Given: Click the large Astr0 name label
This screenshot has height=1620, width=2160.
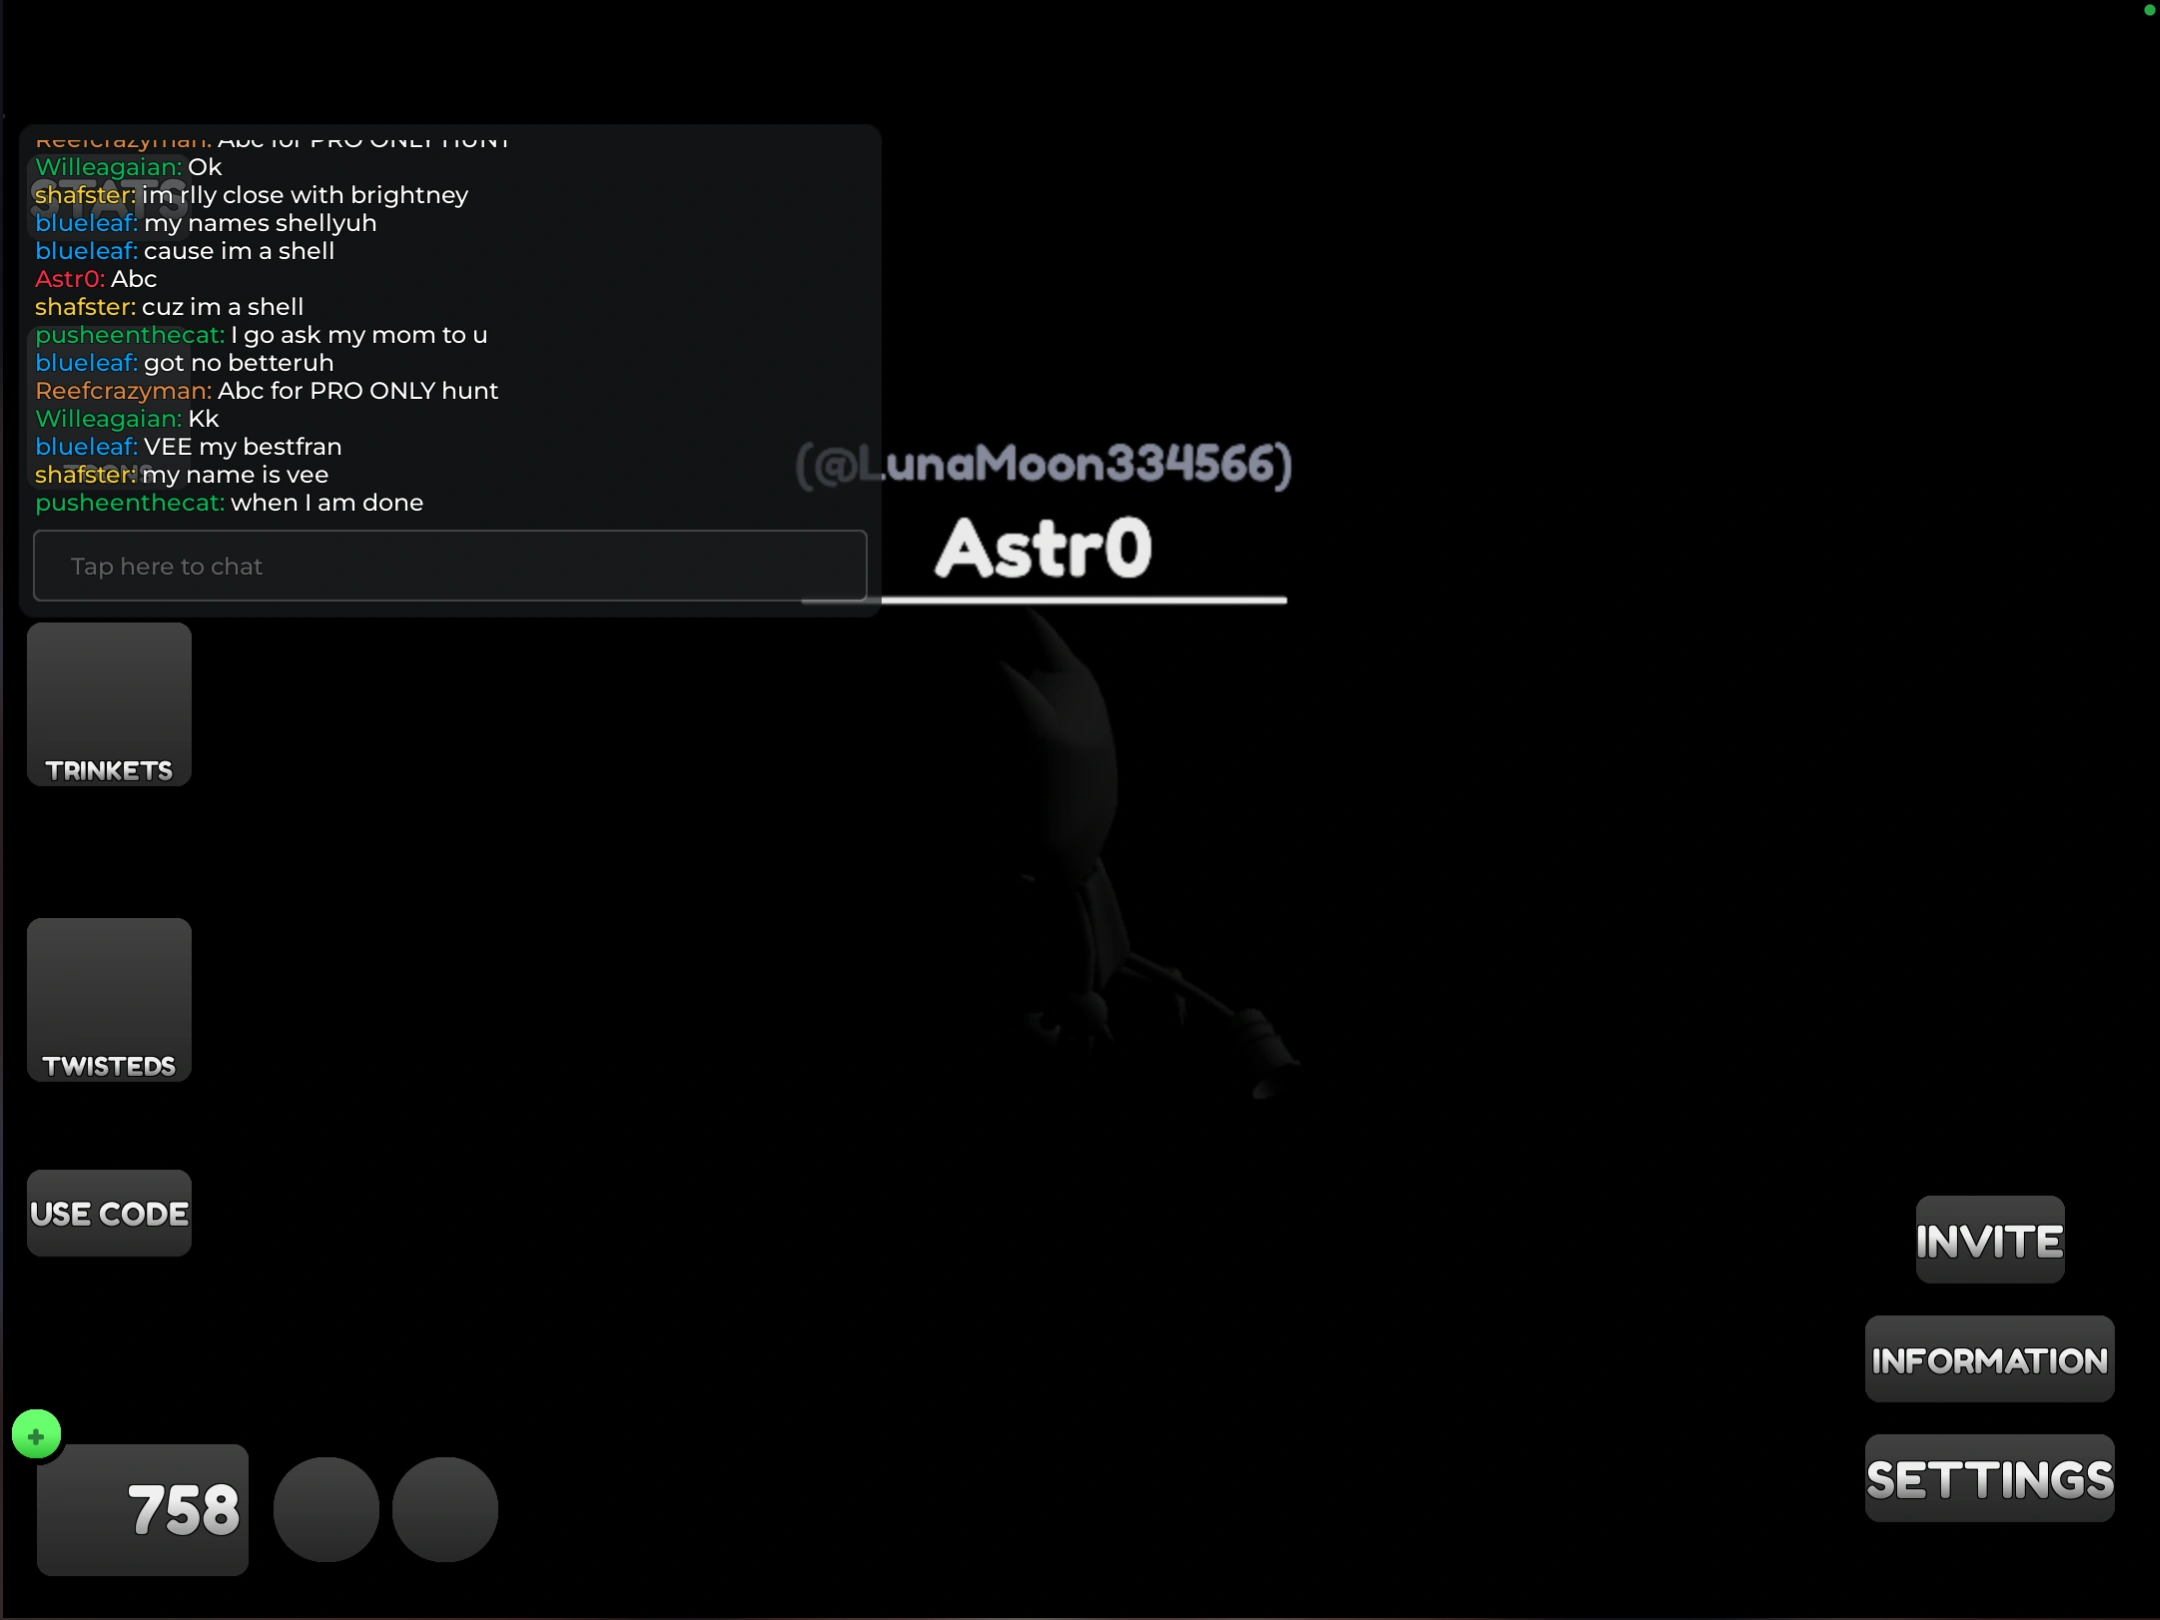Looking at the screenshot, I should point(1043,548).
